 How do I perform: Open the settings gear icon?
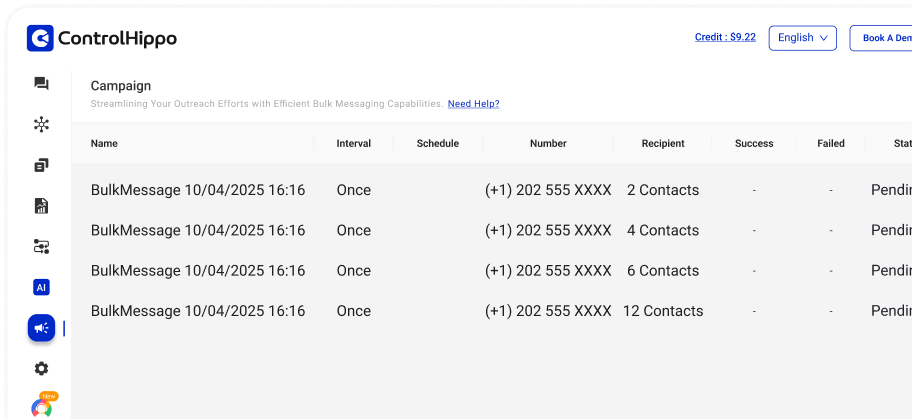41,368
